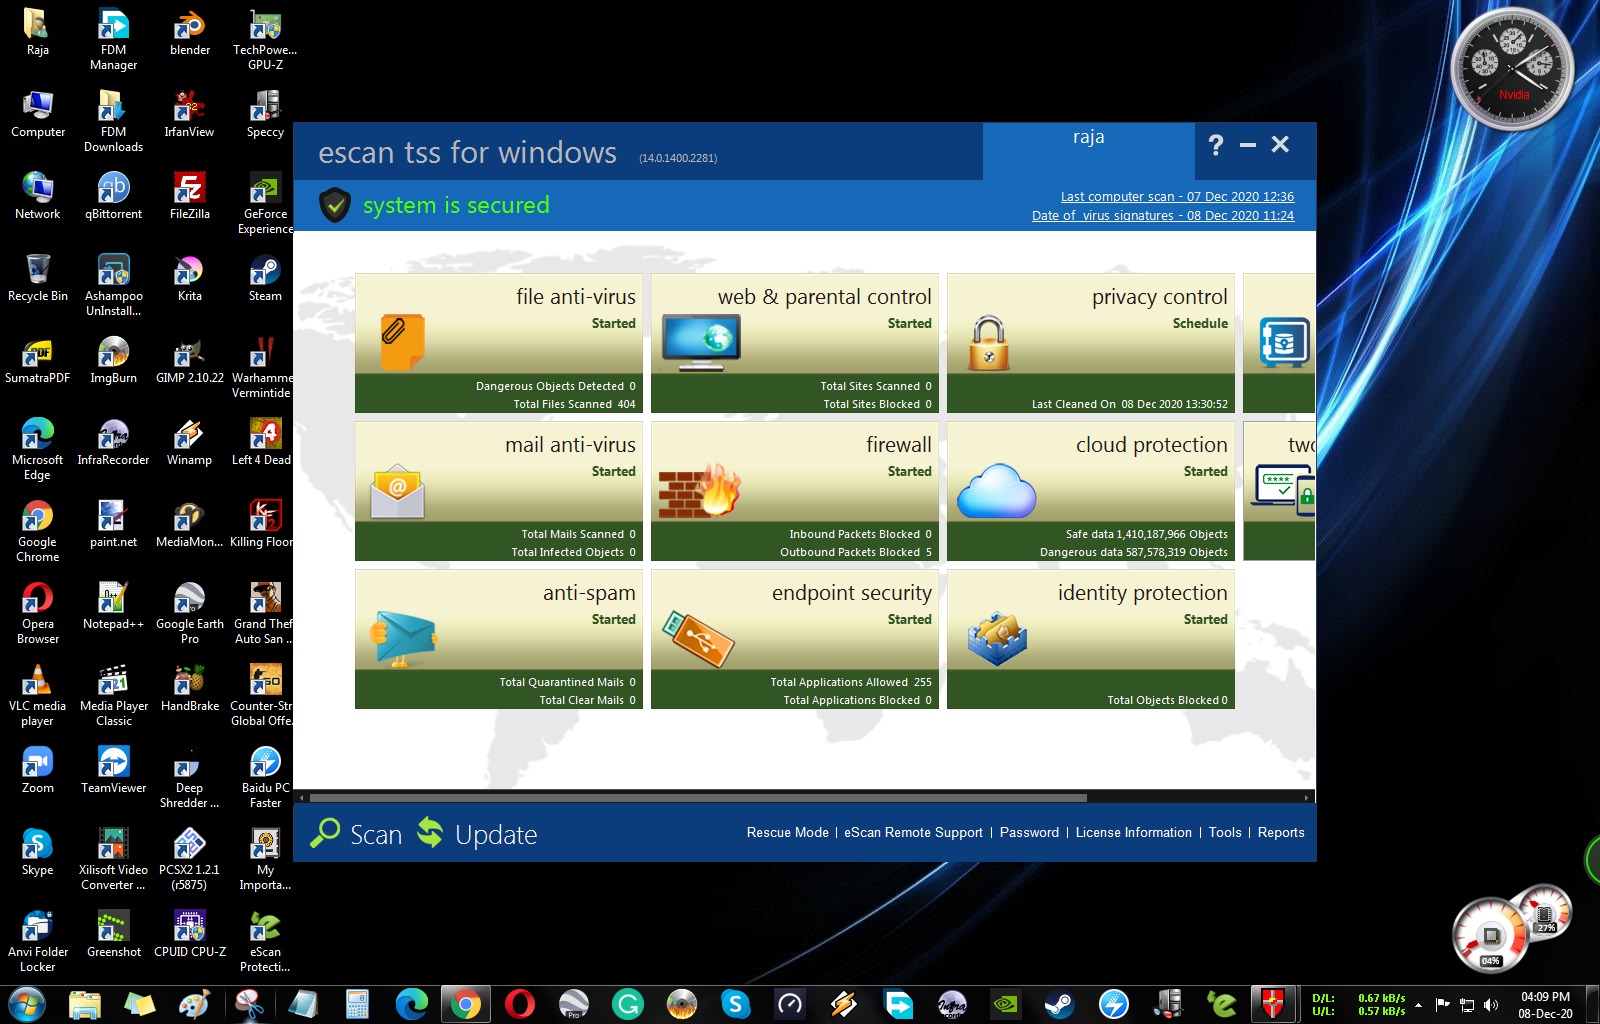The width and height of the screenshot is (1600, 1024).
Task: Switch to the raja user tab
Action: [1088, 137]
